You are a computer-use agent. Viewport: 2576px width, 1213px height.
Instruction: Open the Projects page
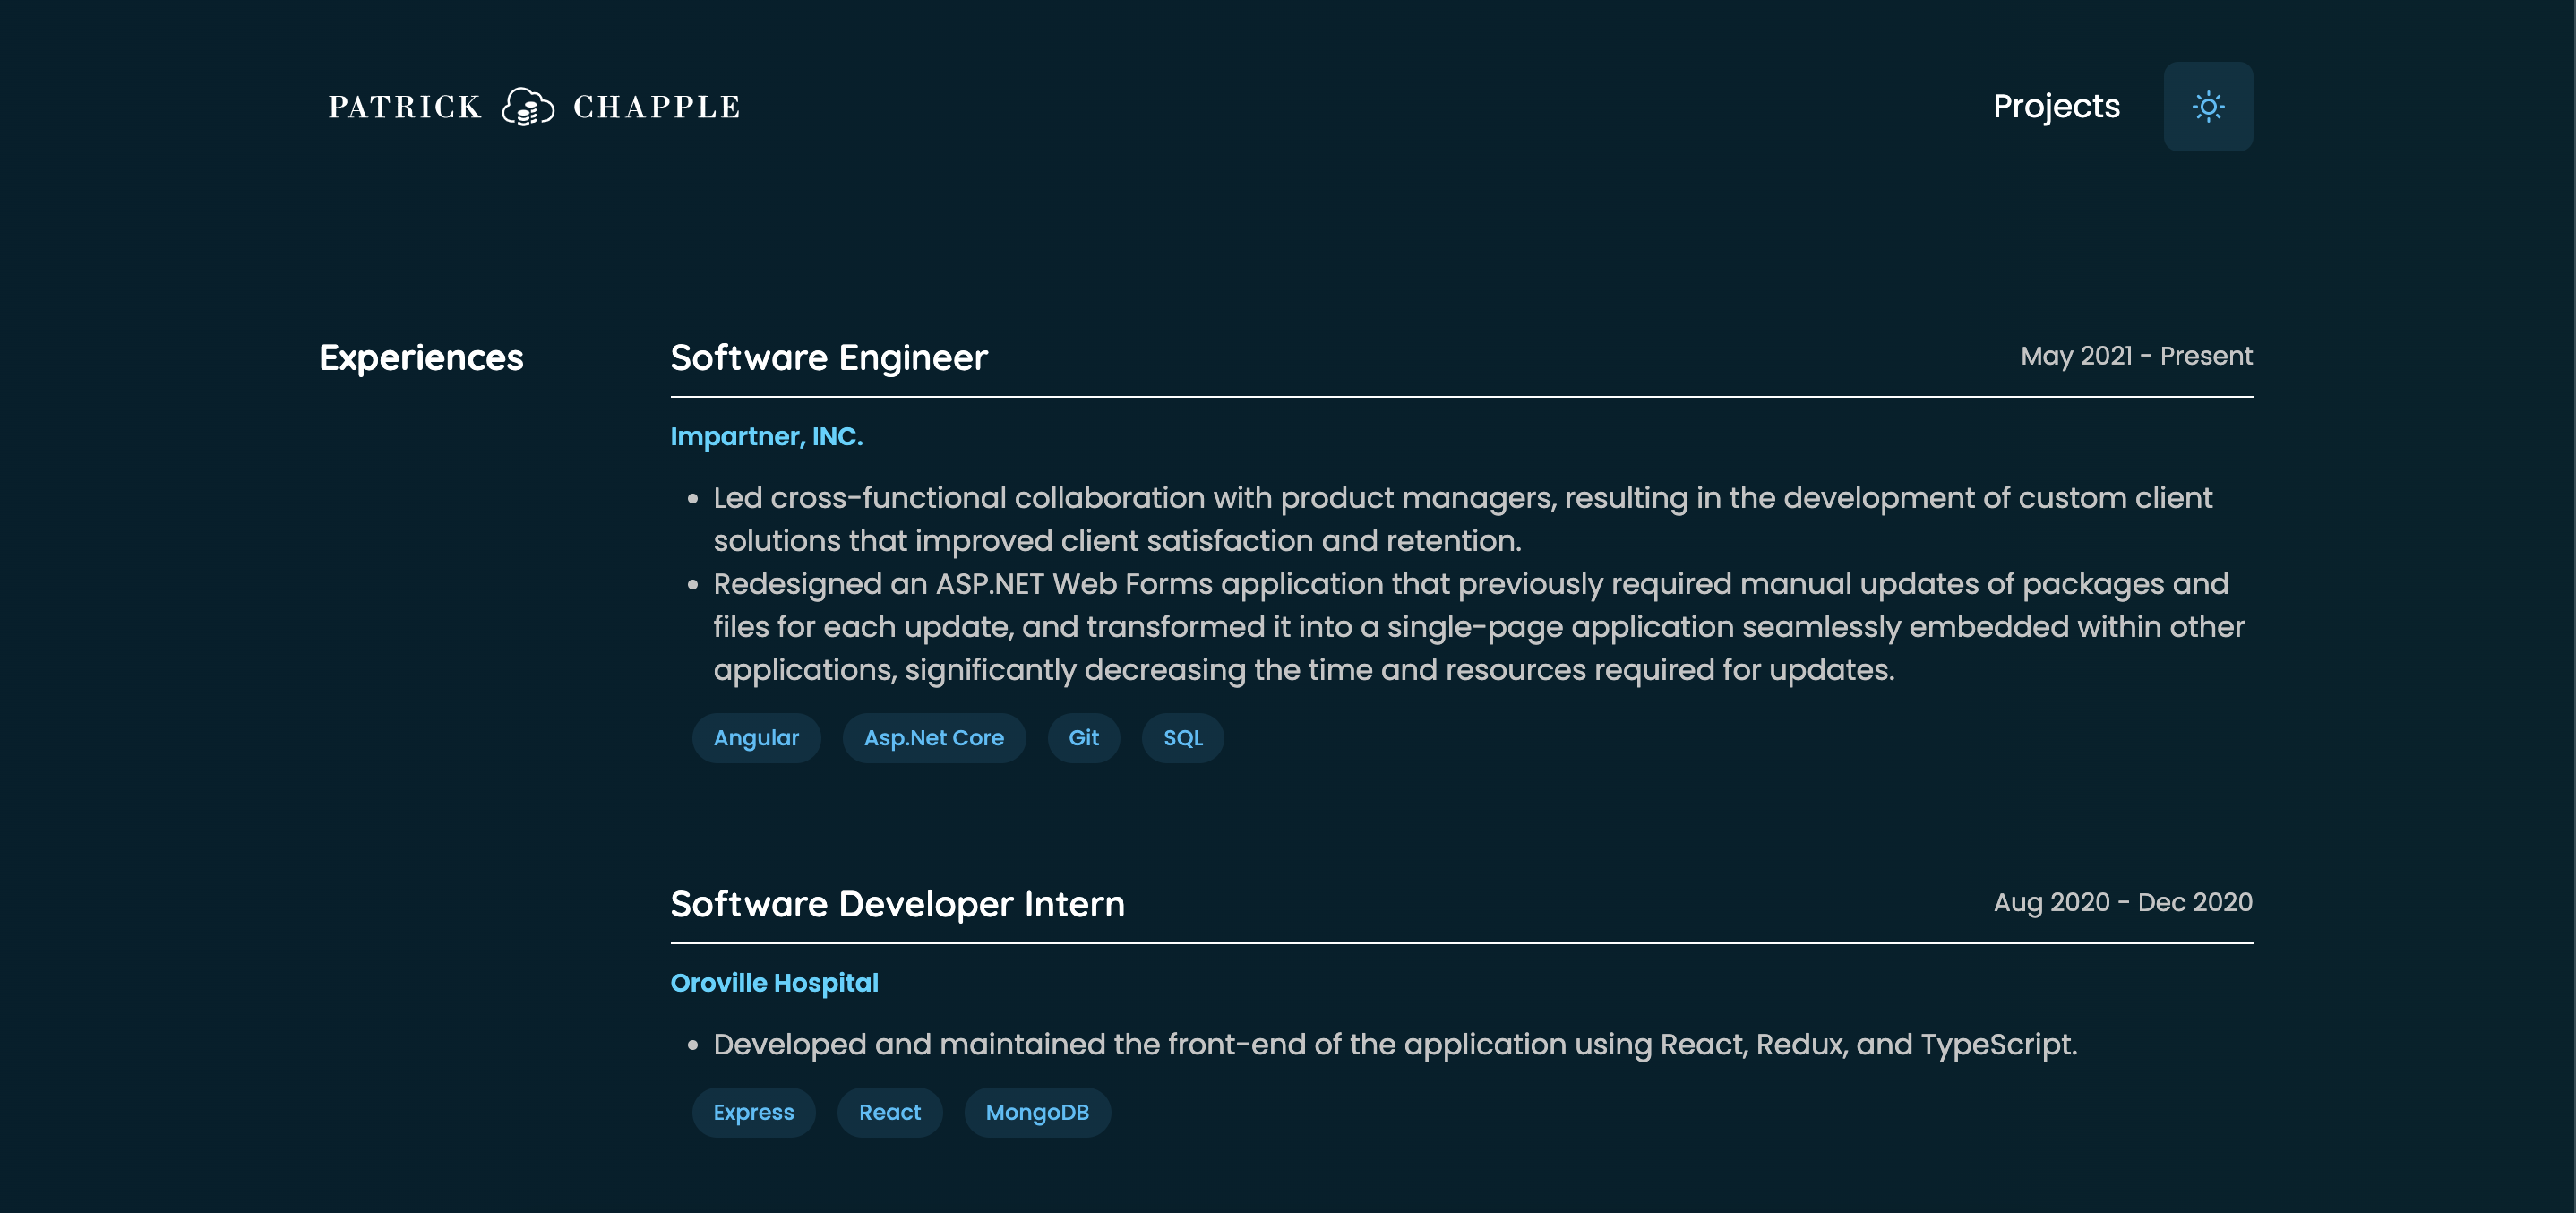click(x=2056, y=106)
